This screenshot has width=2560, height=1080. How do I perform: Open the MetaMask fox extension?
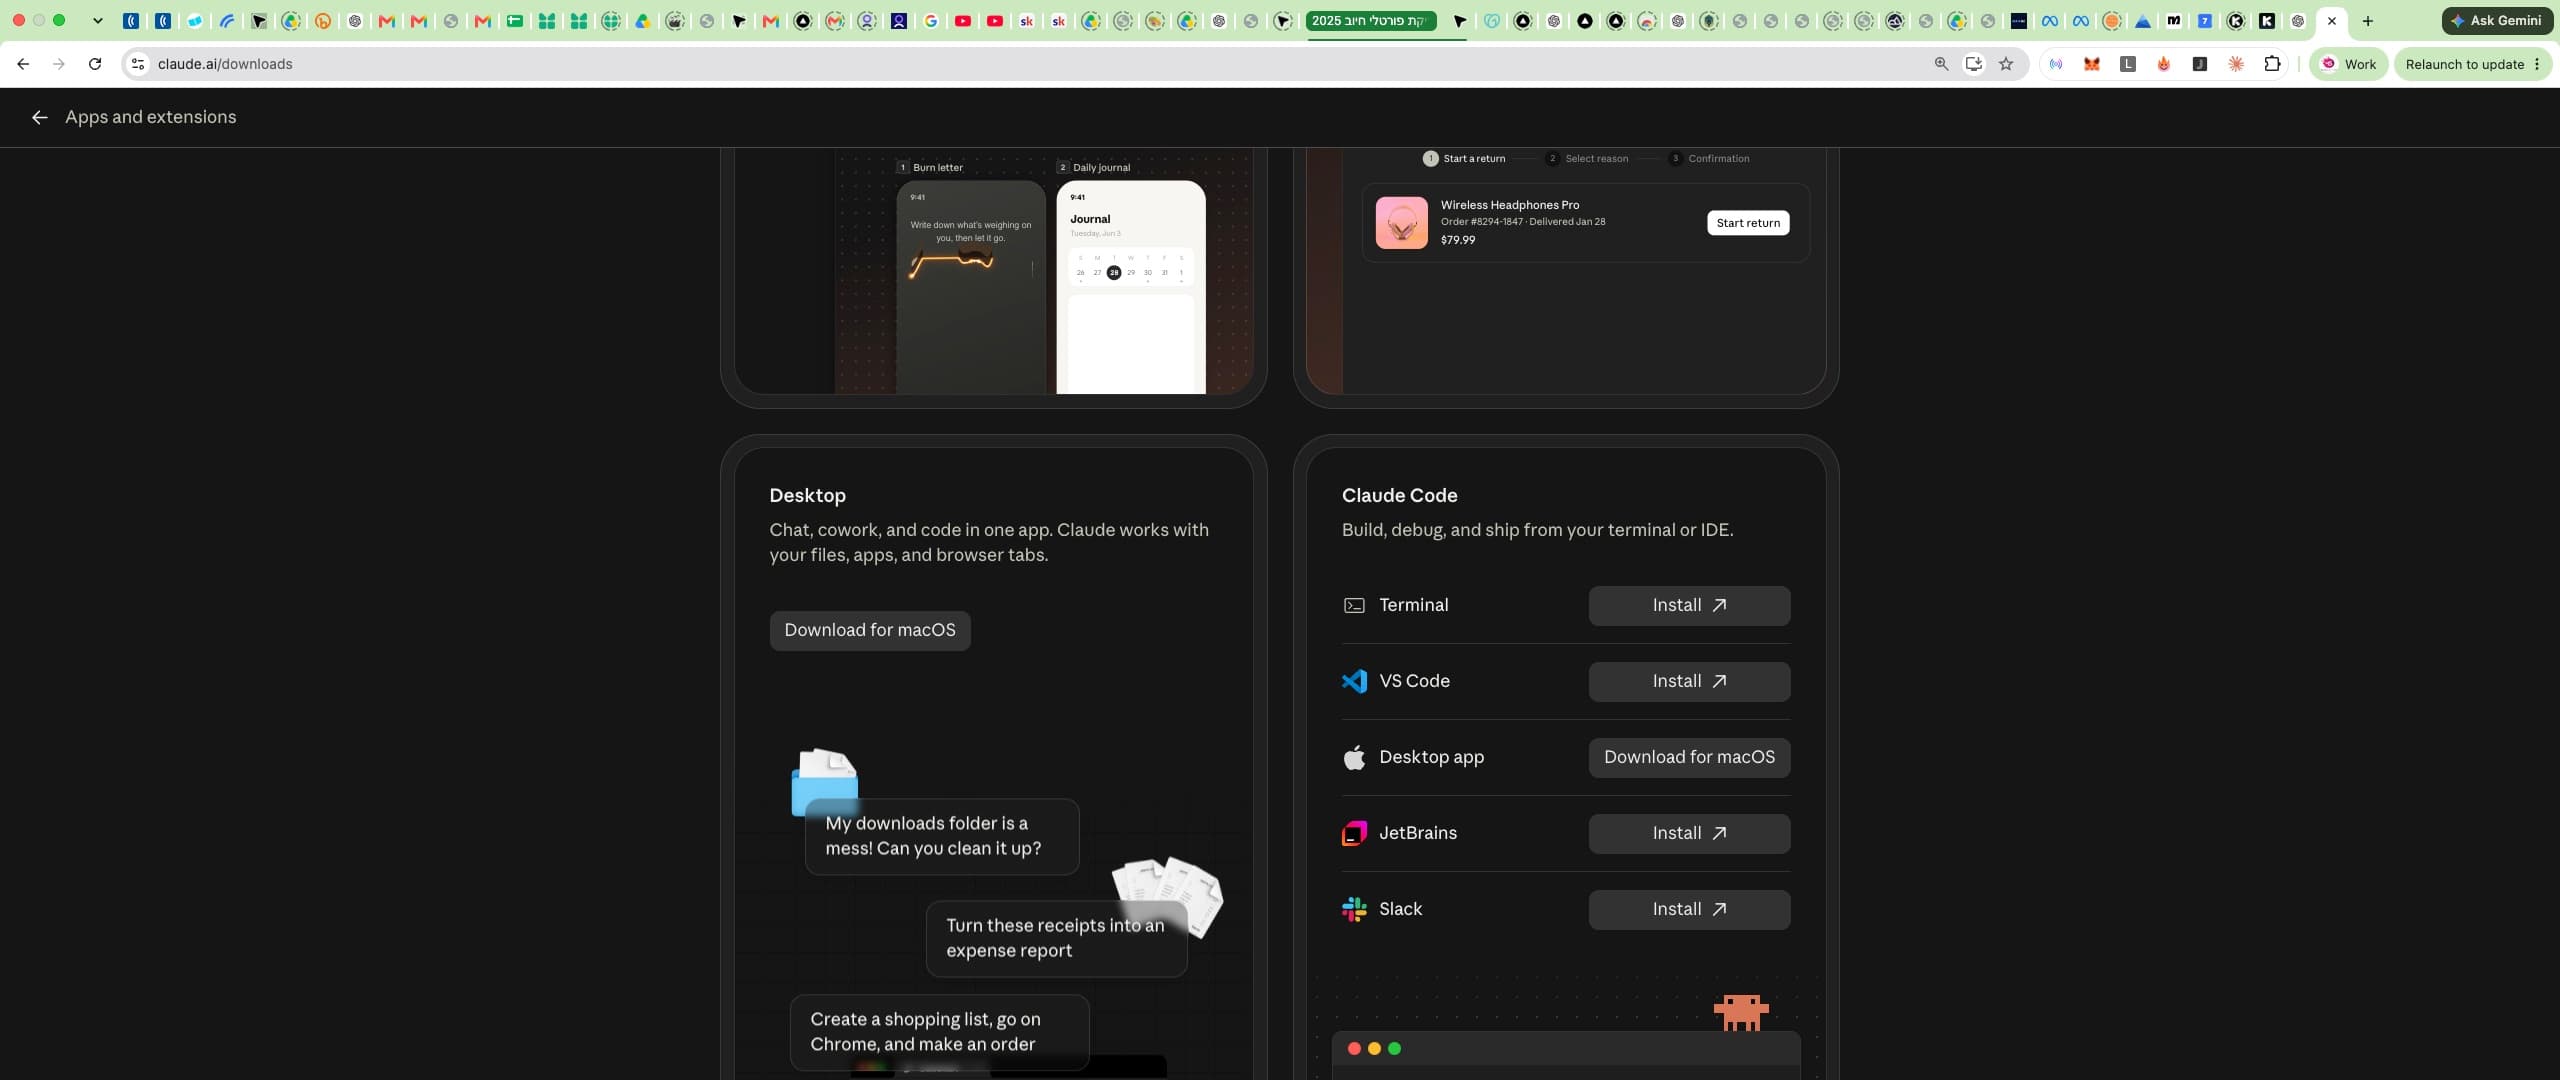[x=2091, y=64]
